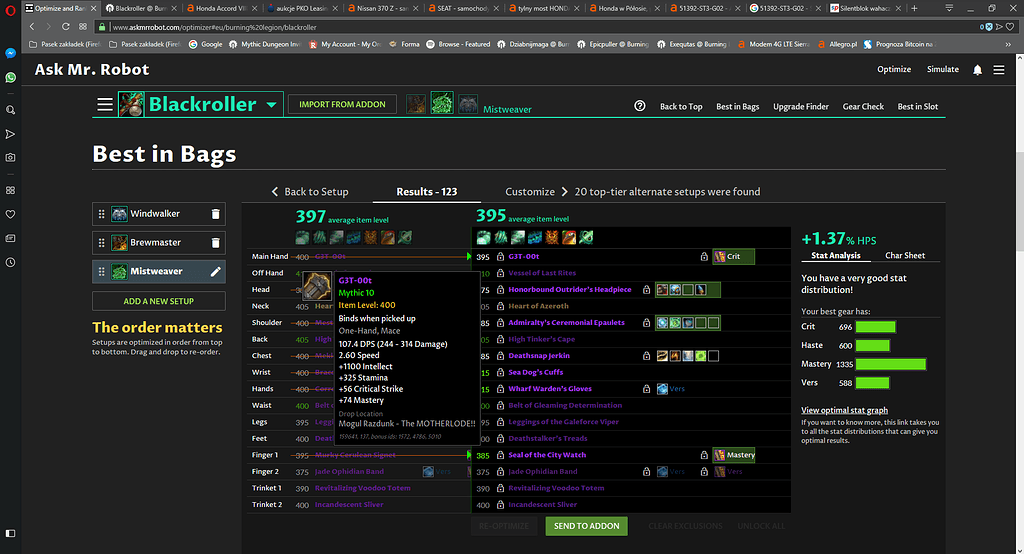The image size is (1024, 554).
Task: Open the Opera main menu icon
Action: [x=10, y=10]
